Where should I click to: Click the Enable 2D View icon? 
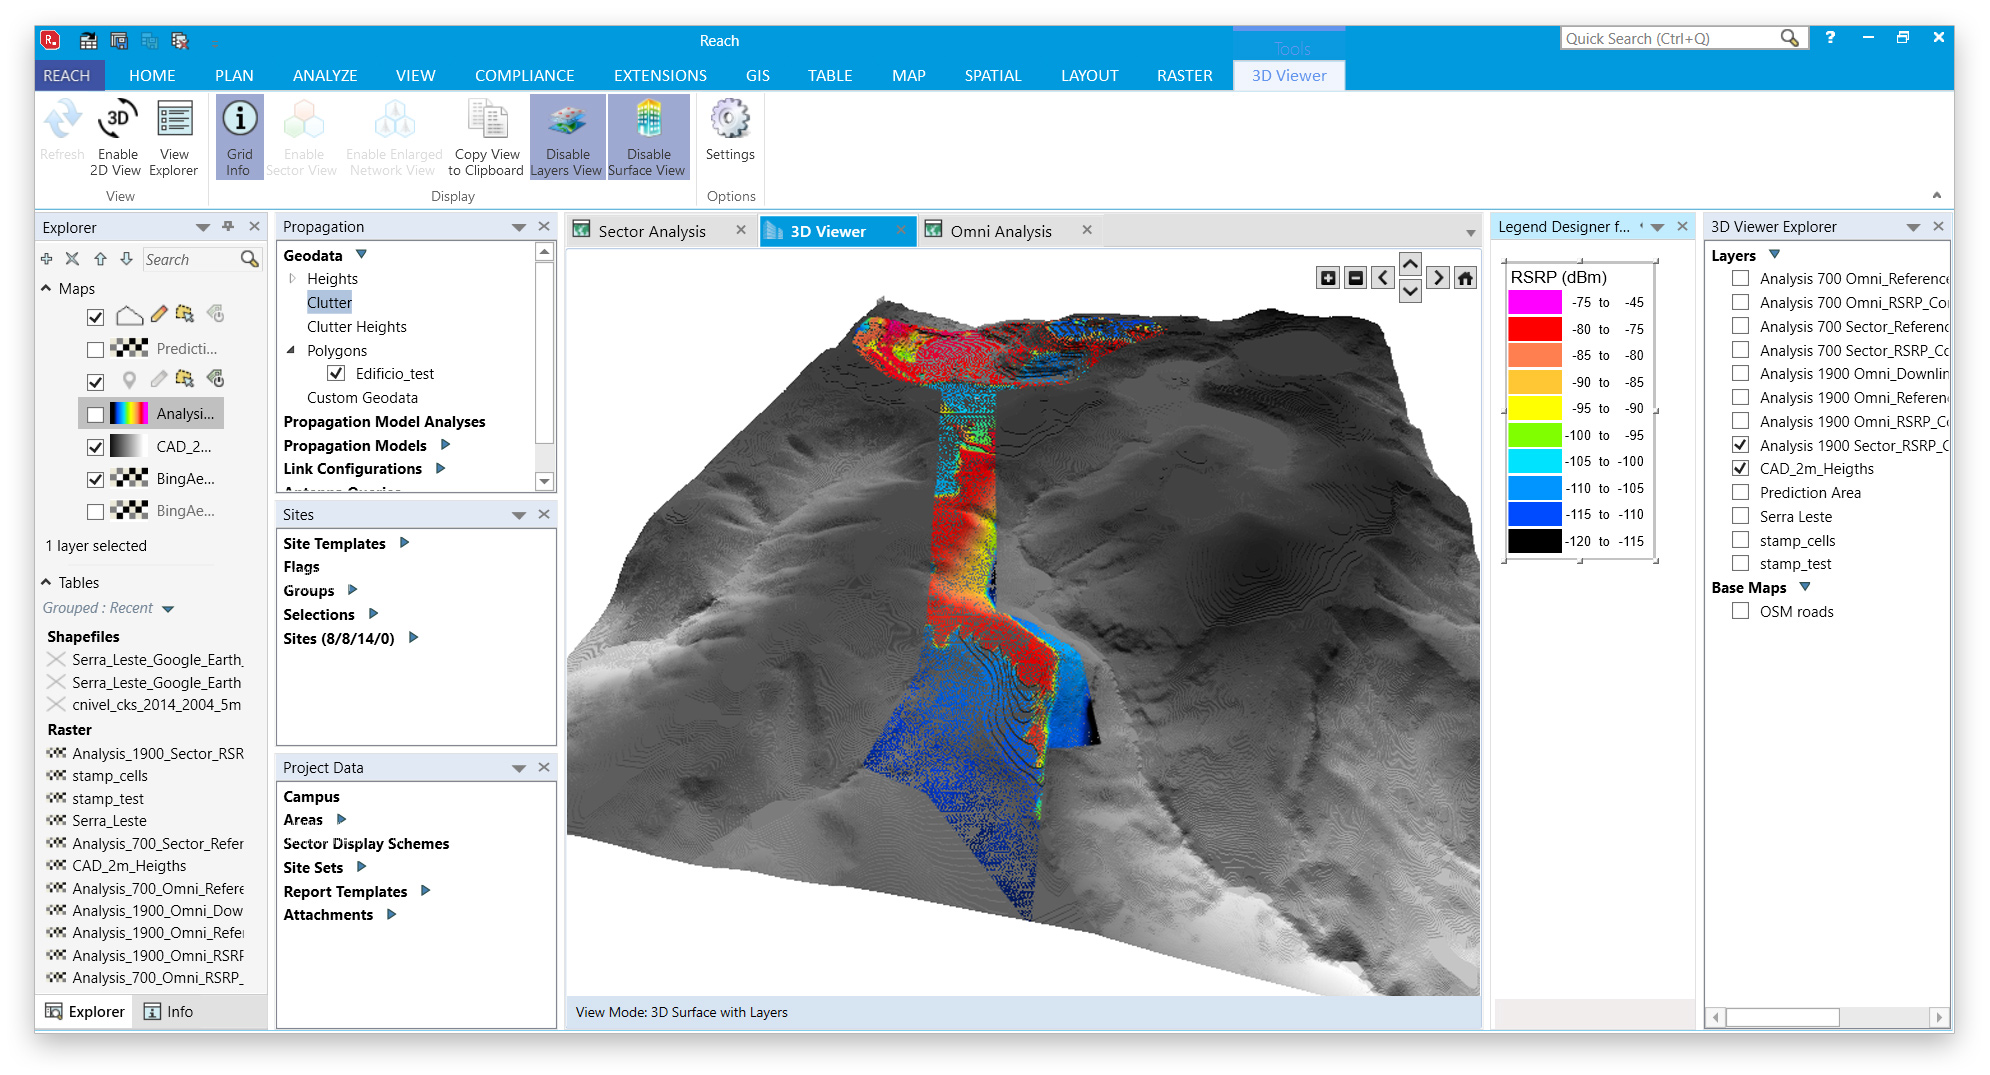[x=117, y=121]
